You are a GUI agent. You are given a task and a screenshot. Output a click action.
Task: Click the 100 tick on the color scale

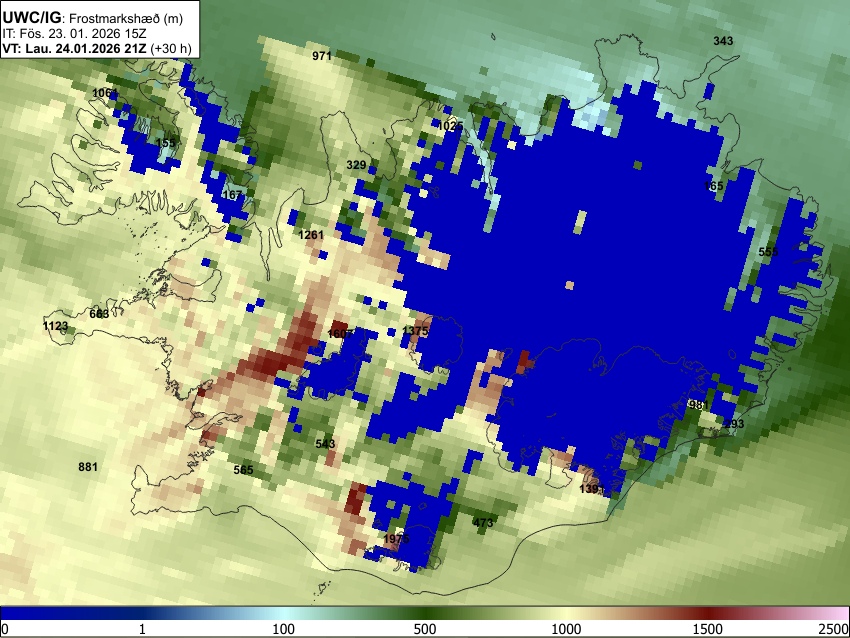pos(284,629)
